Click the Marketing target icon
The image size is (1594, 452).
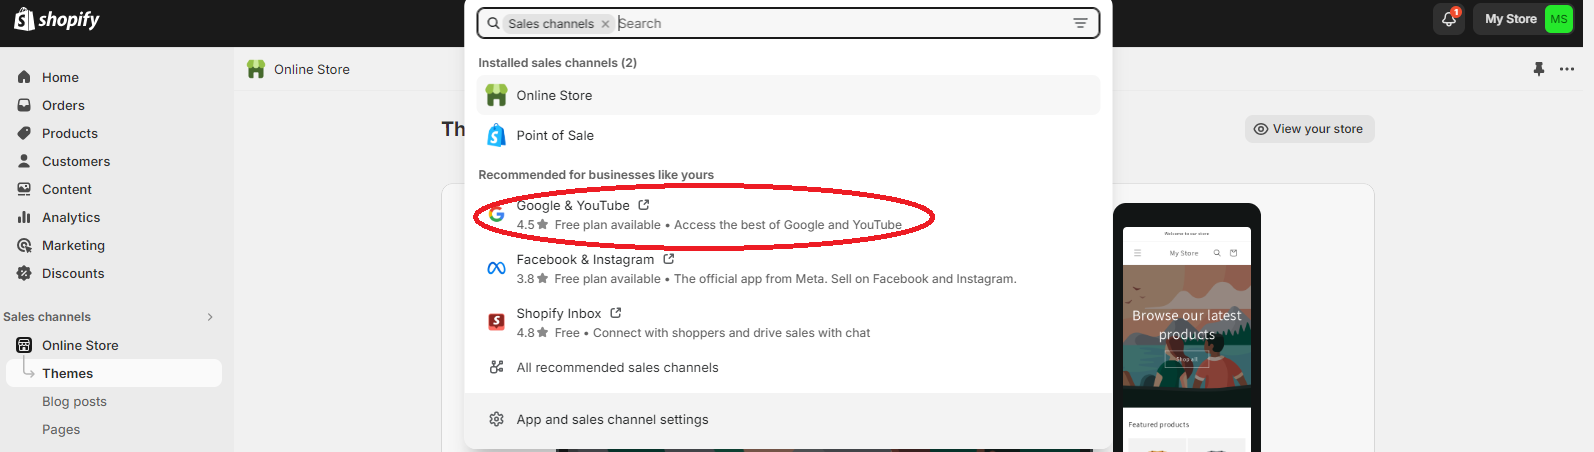pos(24,245)
